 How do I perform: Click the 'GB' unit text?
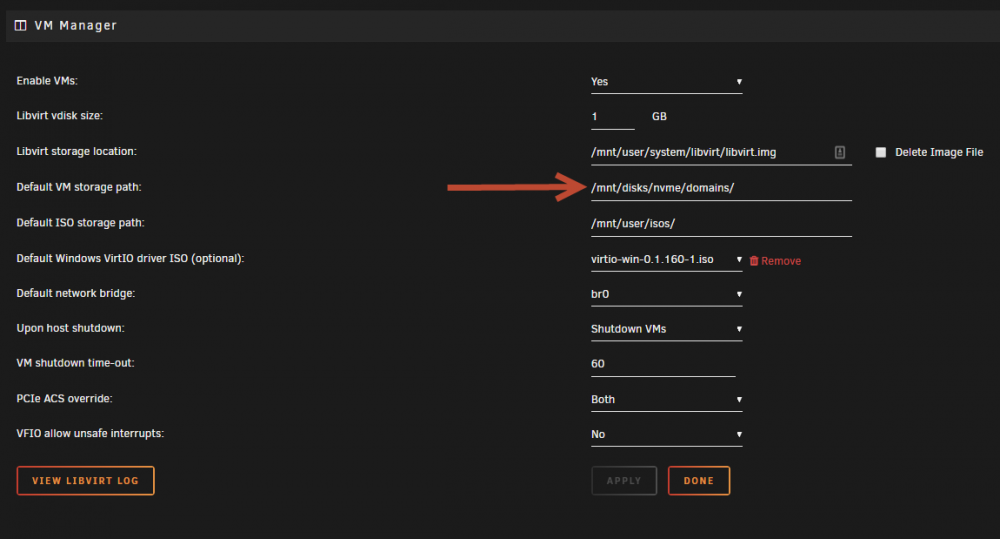[659, 117]
